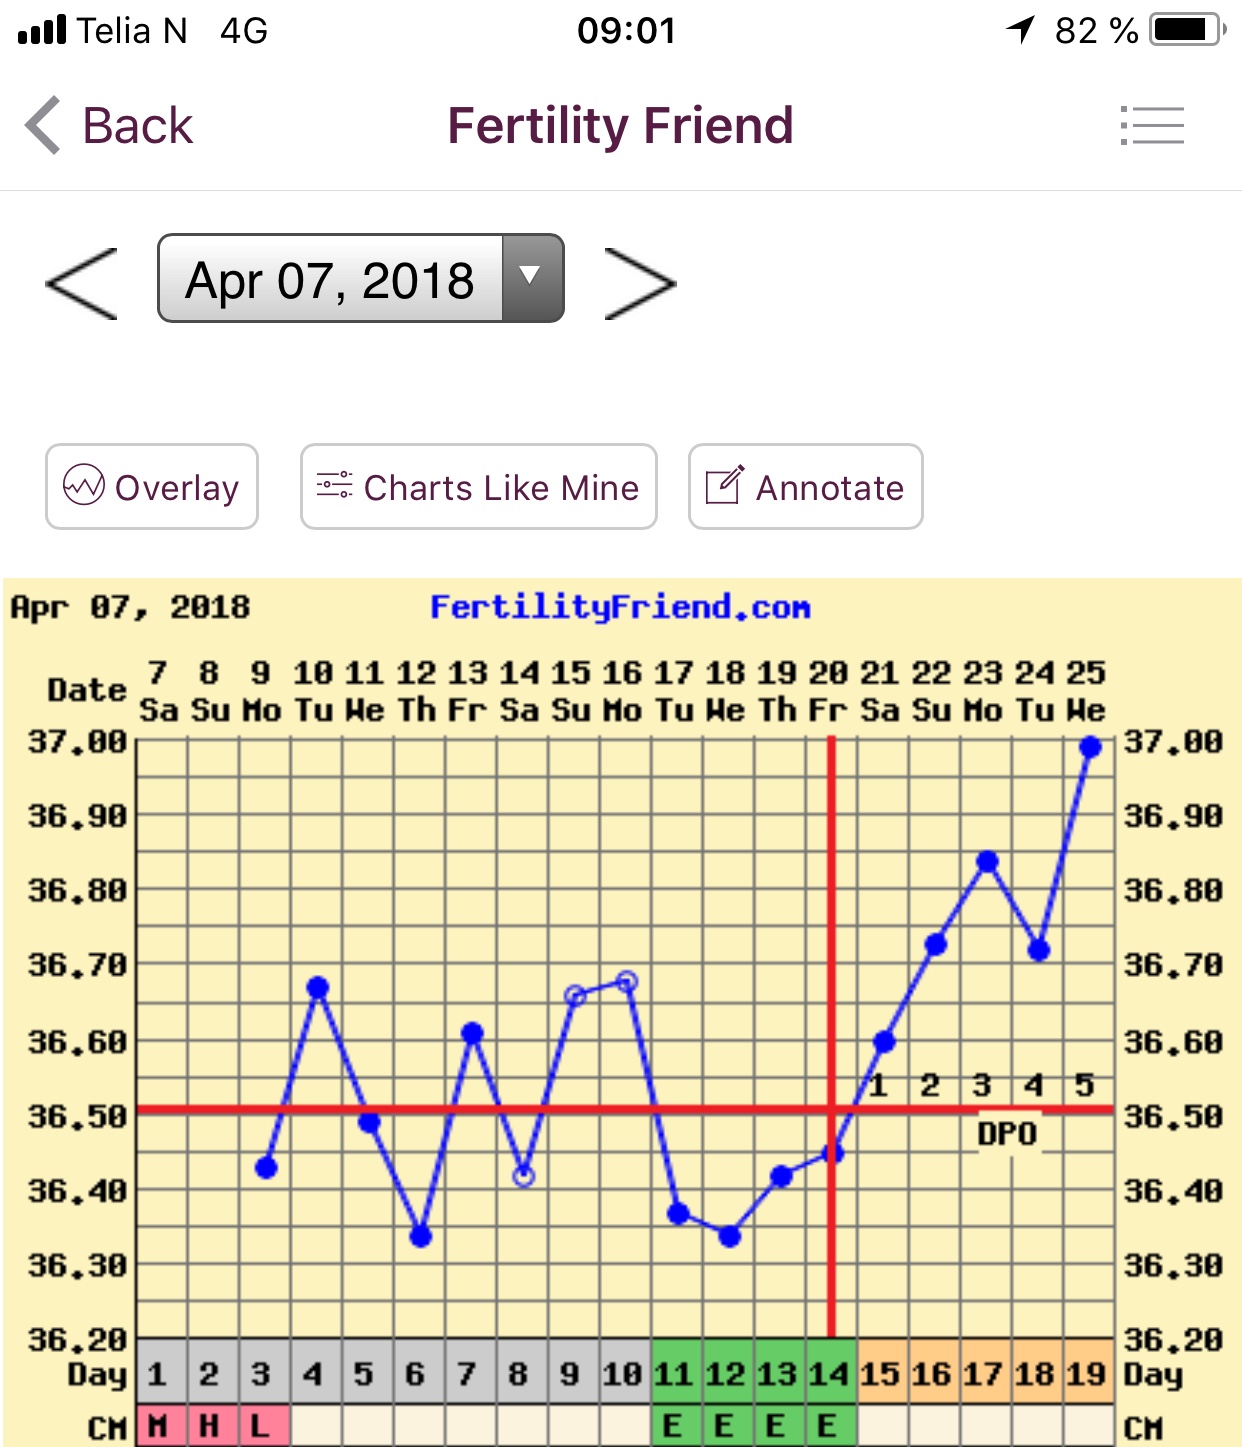1242x1447 pixels.
Task: Expand the date dropdown arrow
Action: pyautogui.click(x=532, y=278)
